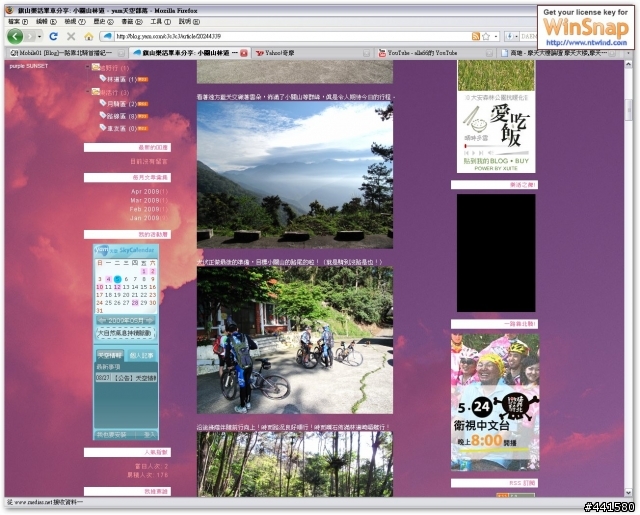Open the address bar history dropdown arrow
This screenshot has width=640, height=515.
(496, 36)
